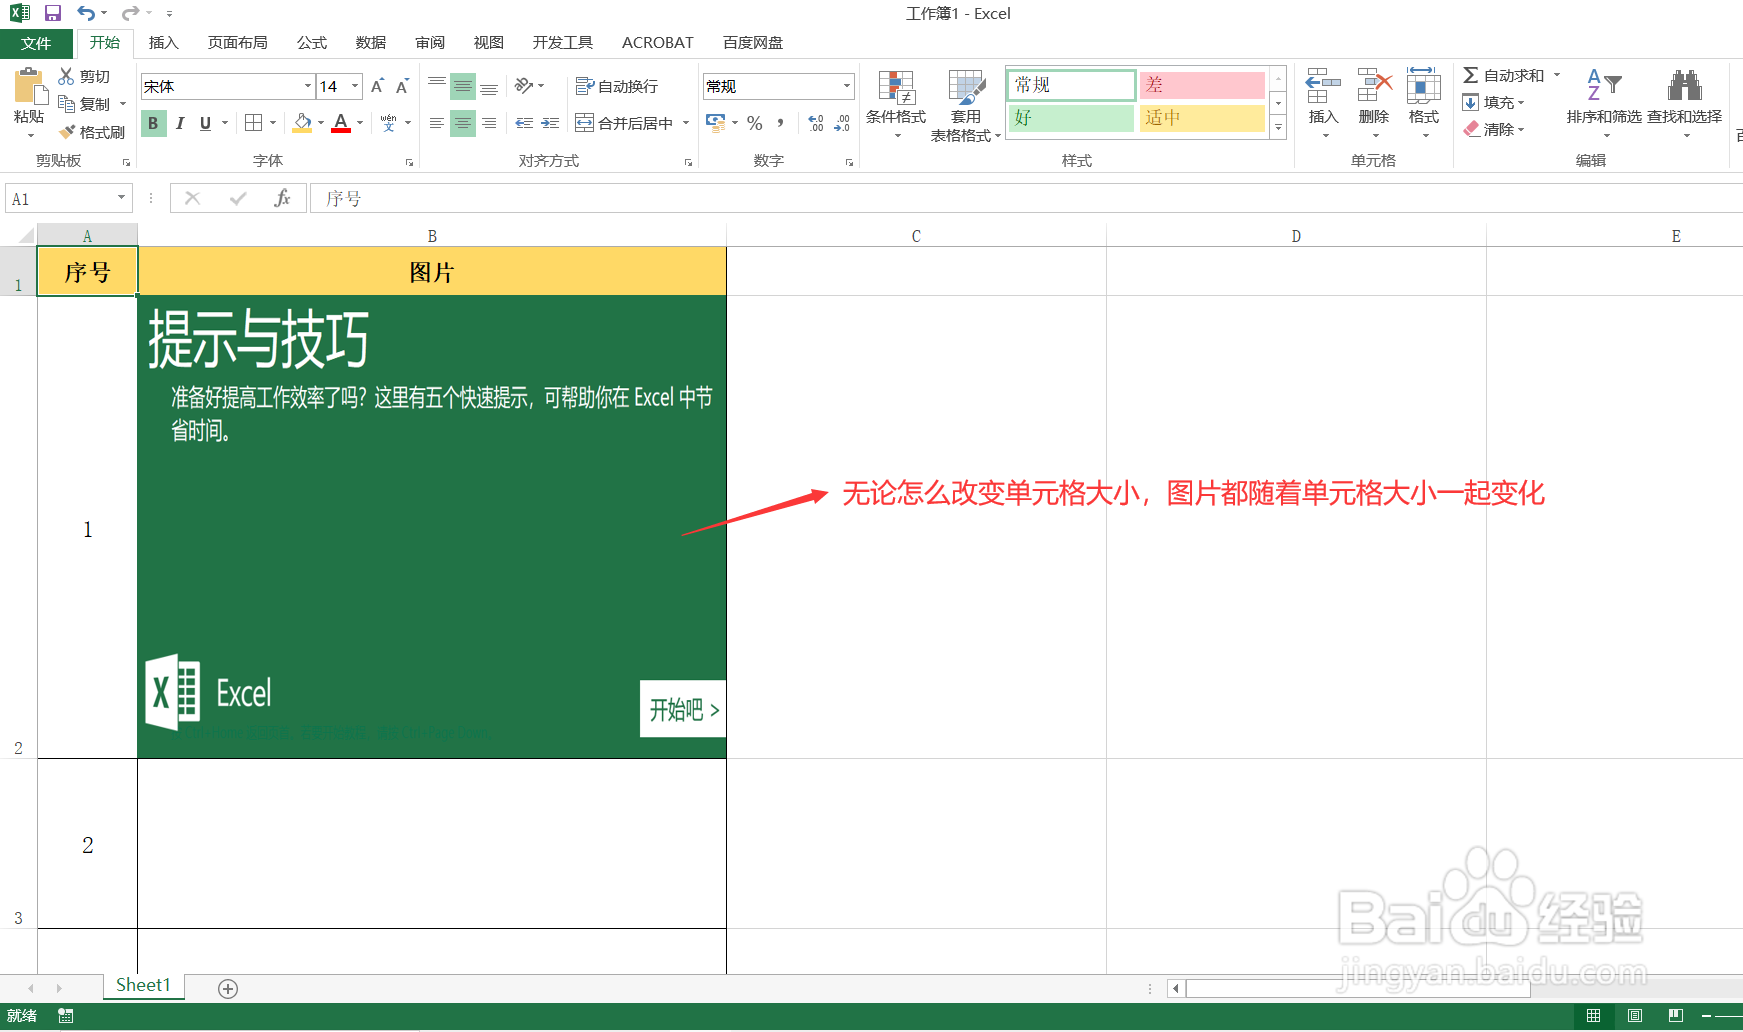Expand the Merge and Center dropdown arrow

coord(686,123)
